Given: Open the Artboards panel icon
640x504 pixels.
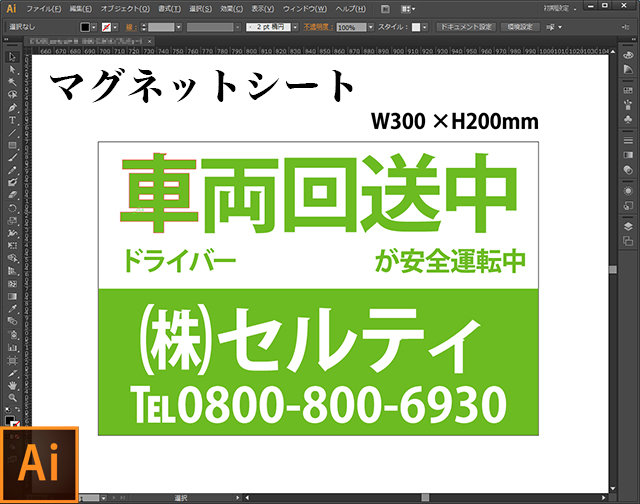Looking at the screenshot, I should point(628,241).
